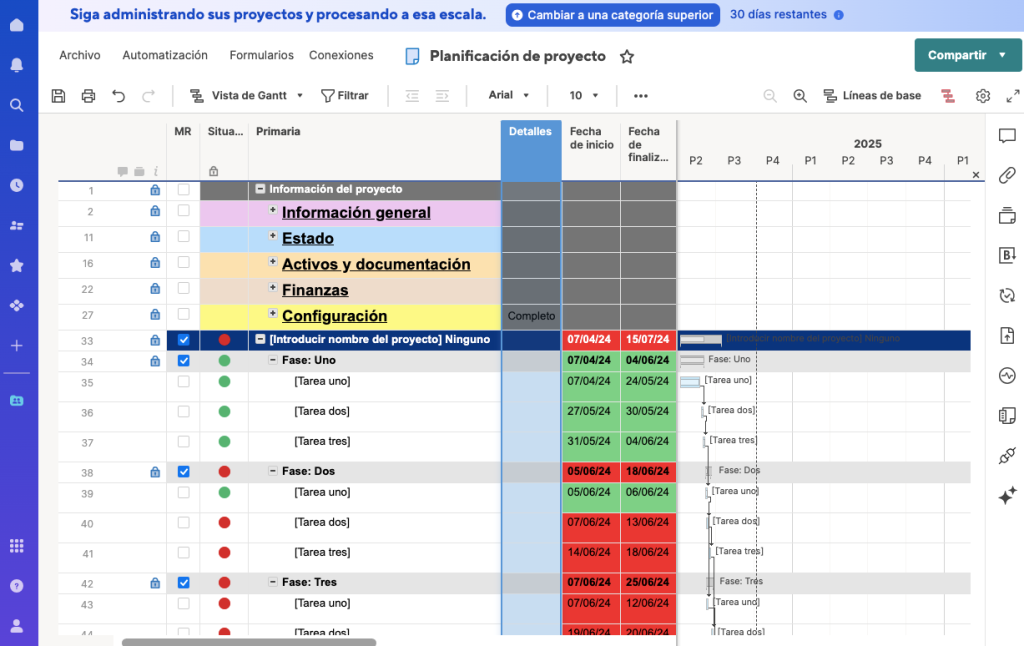Uncheck the MR checkbox on Fase: Dos

pyautogui.click(x=183, y=471)
